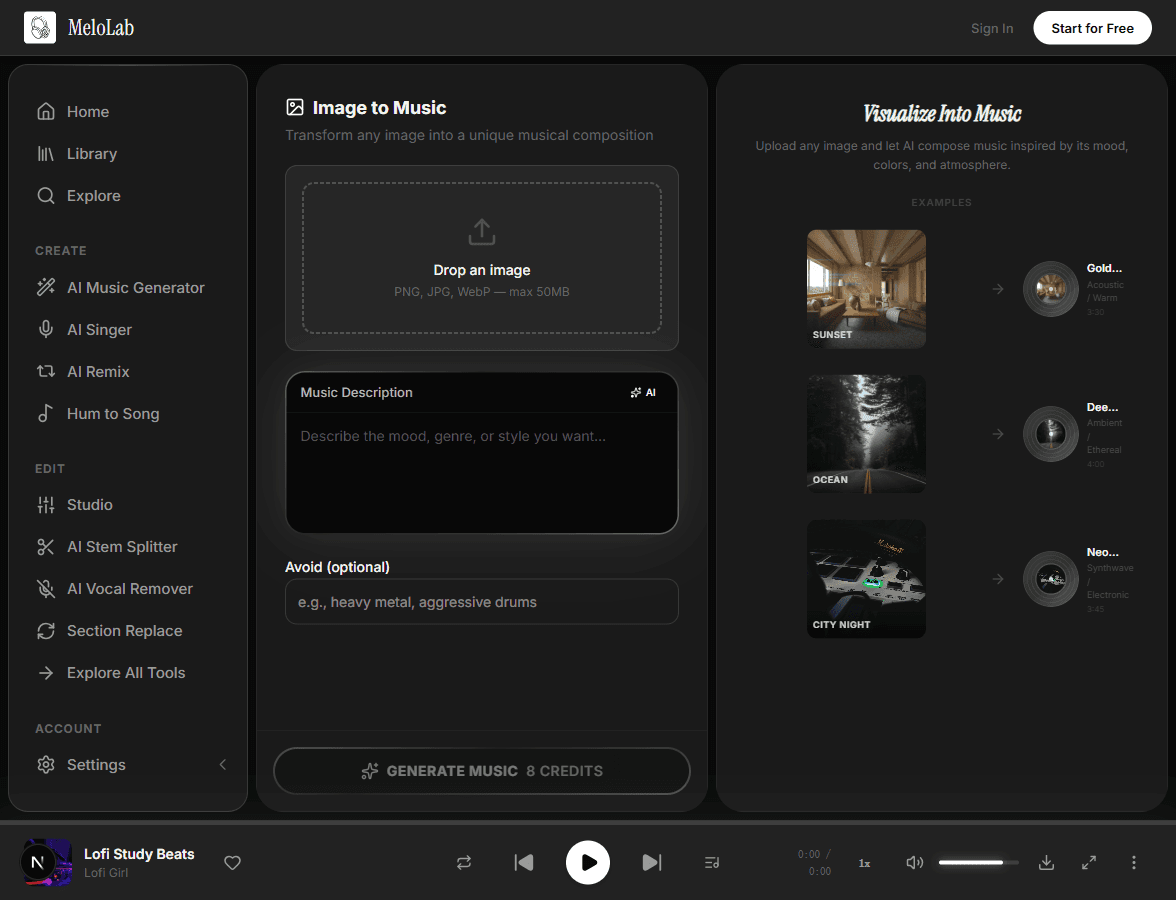Click Sign In link
Screen dimensions: 1176x900
coord(992,28)
